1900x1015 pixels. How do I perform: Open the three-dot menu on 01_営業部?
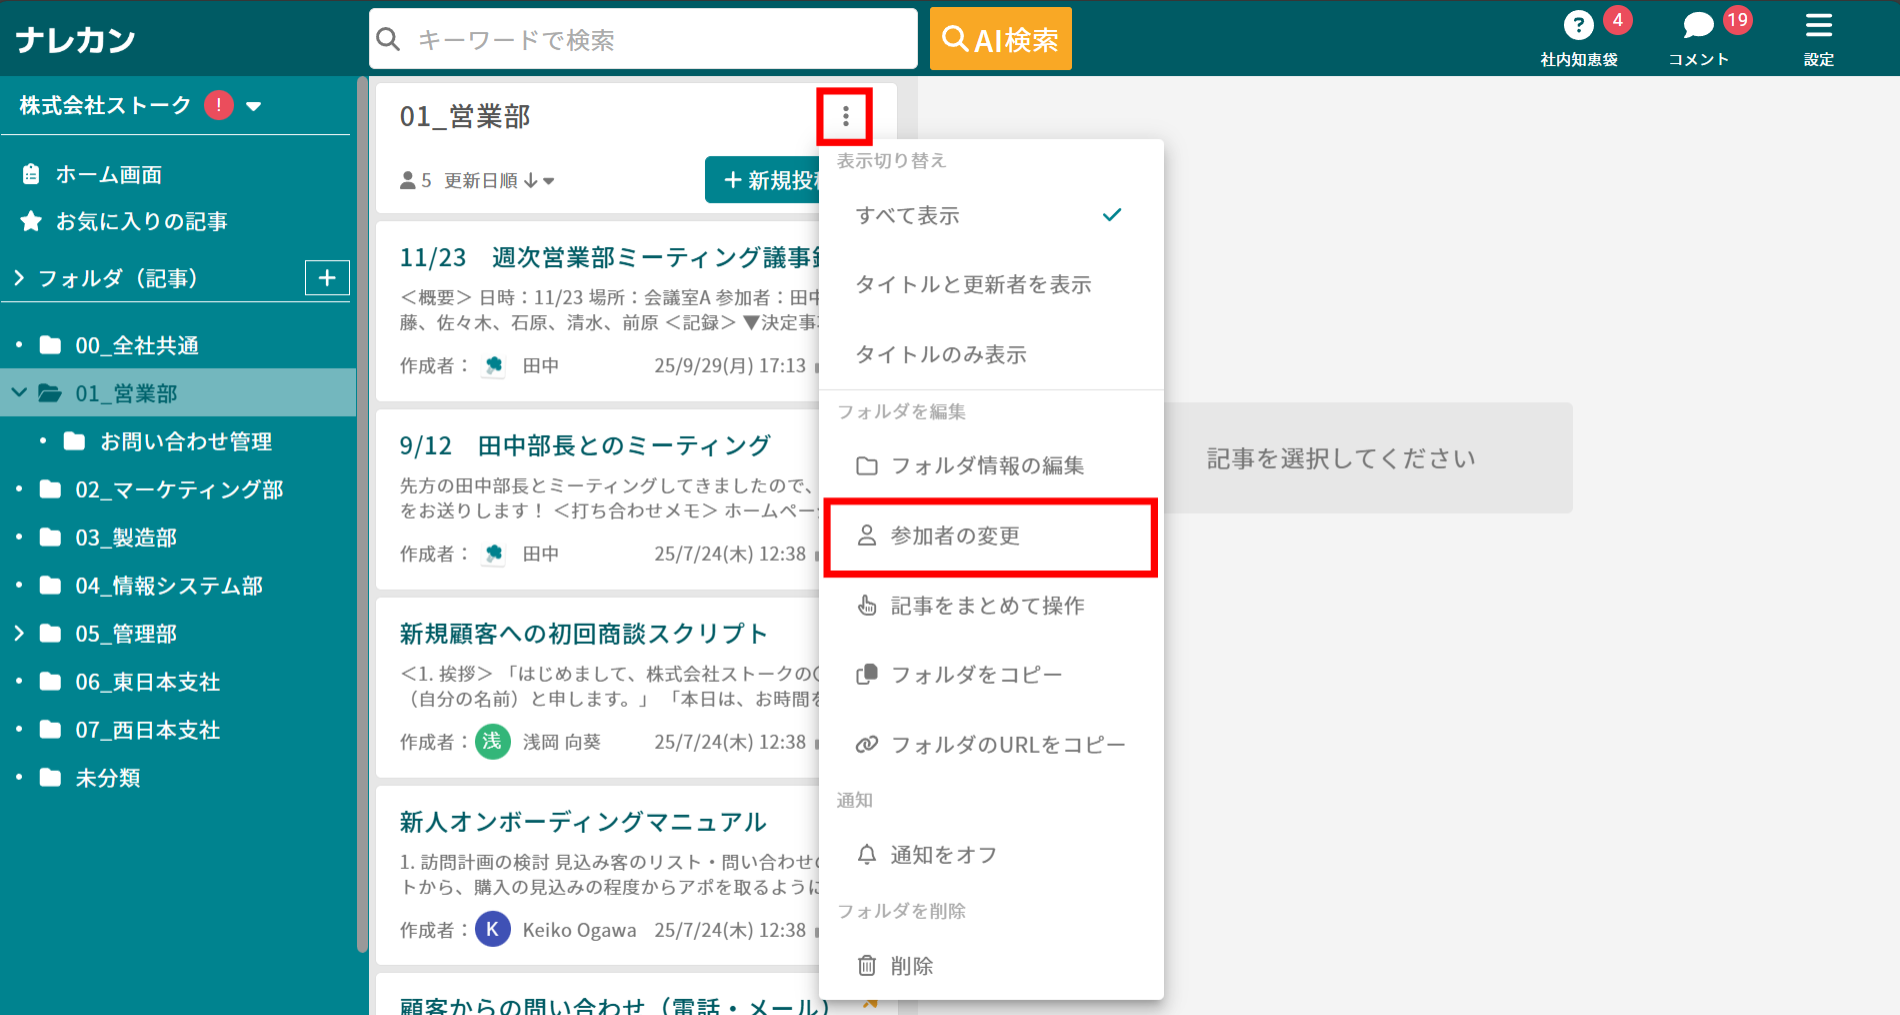[x=846, y=117]
